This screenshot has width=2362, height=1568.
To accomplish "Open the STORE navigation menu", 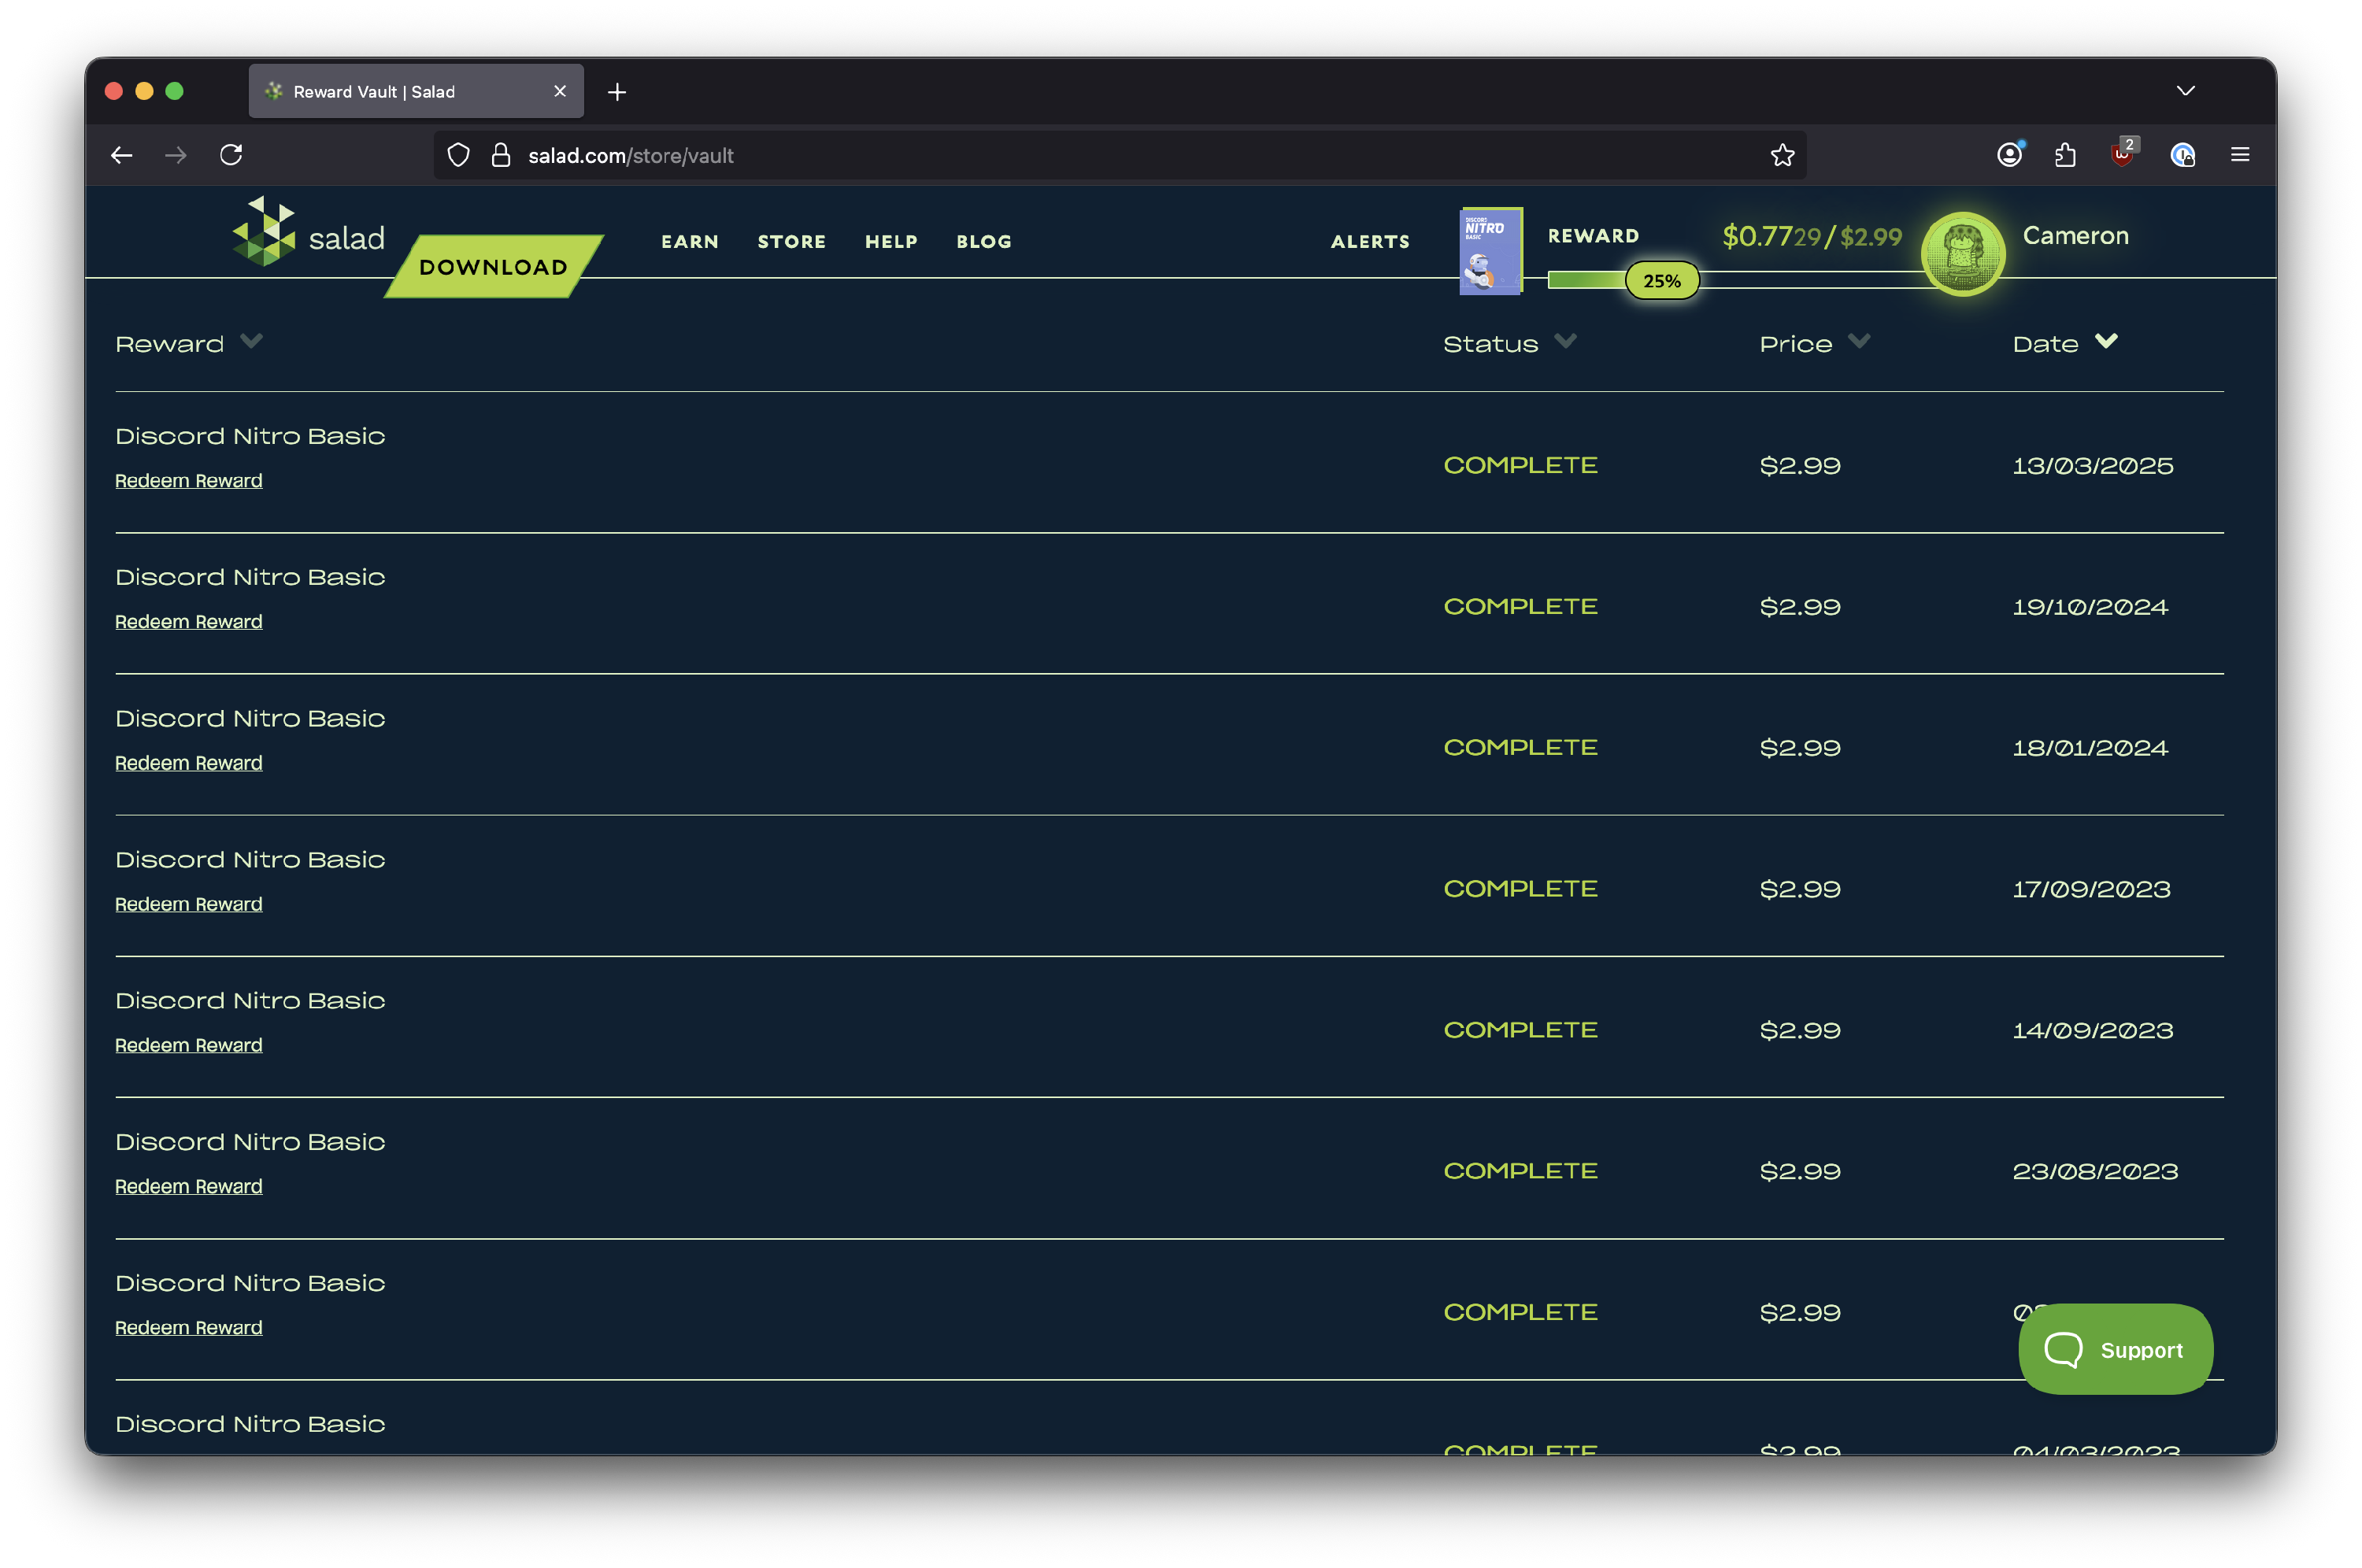I will point(791,242).
